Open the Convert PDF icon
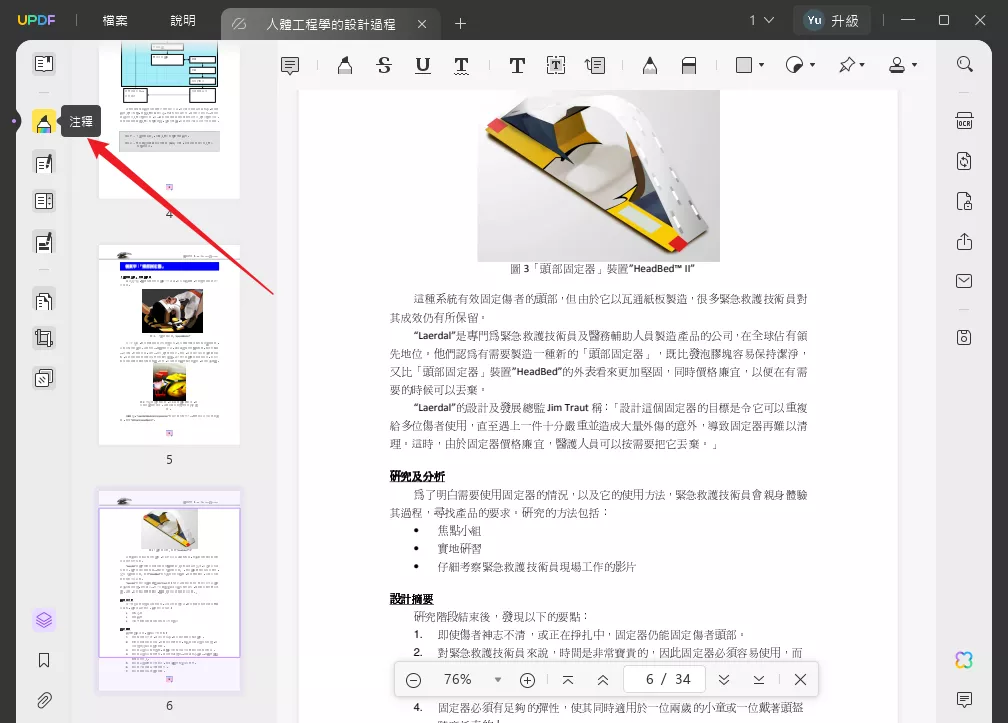Image resolution: width=1008 pixels, height=723 pixels. pos(964,161)
